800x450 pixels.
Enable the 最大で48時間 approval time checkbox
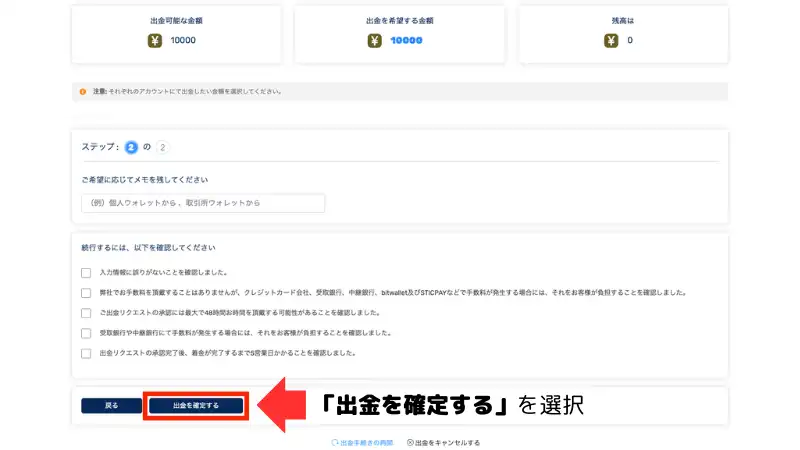[x=86, y=313]
